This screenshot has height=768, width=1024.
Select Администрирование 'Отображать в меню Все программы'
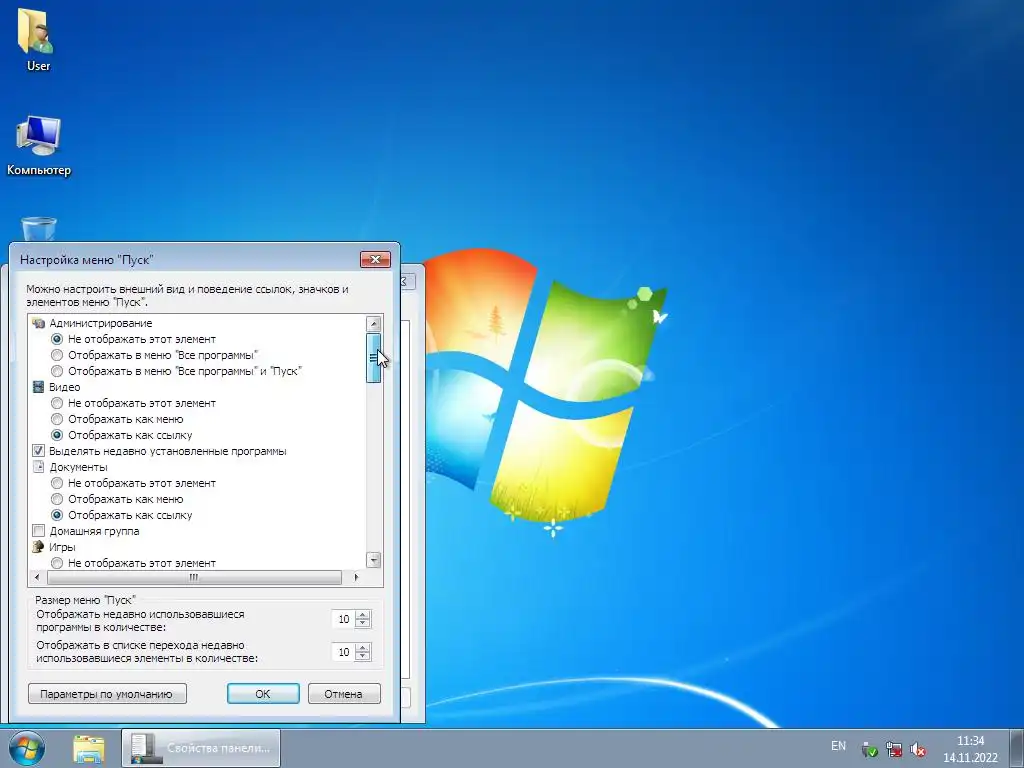[57, 355]
